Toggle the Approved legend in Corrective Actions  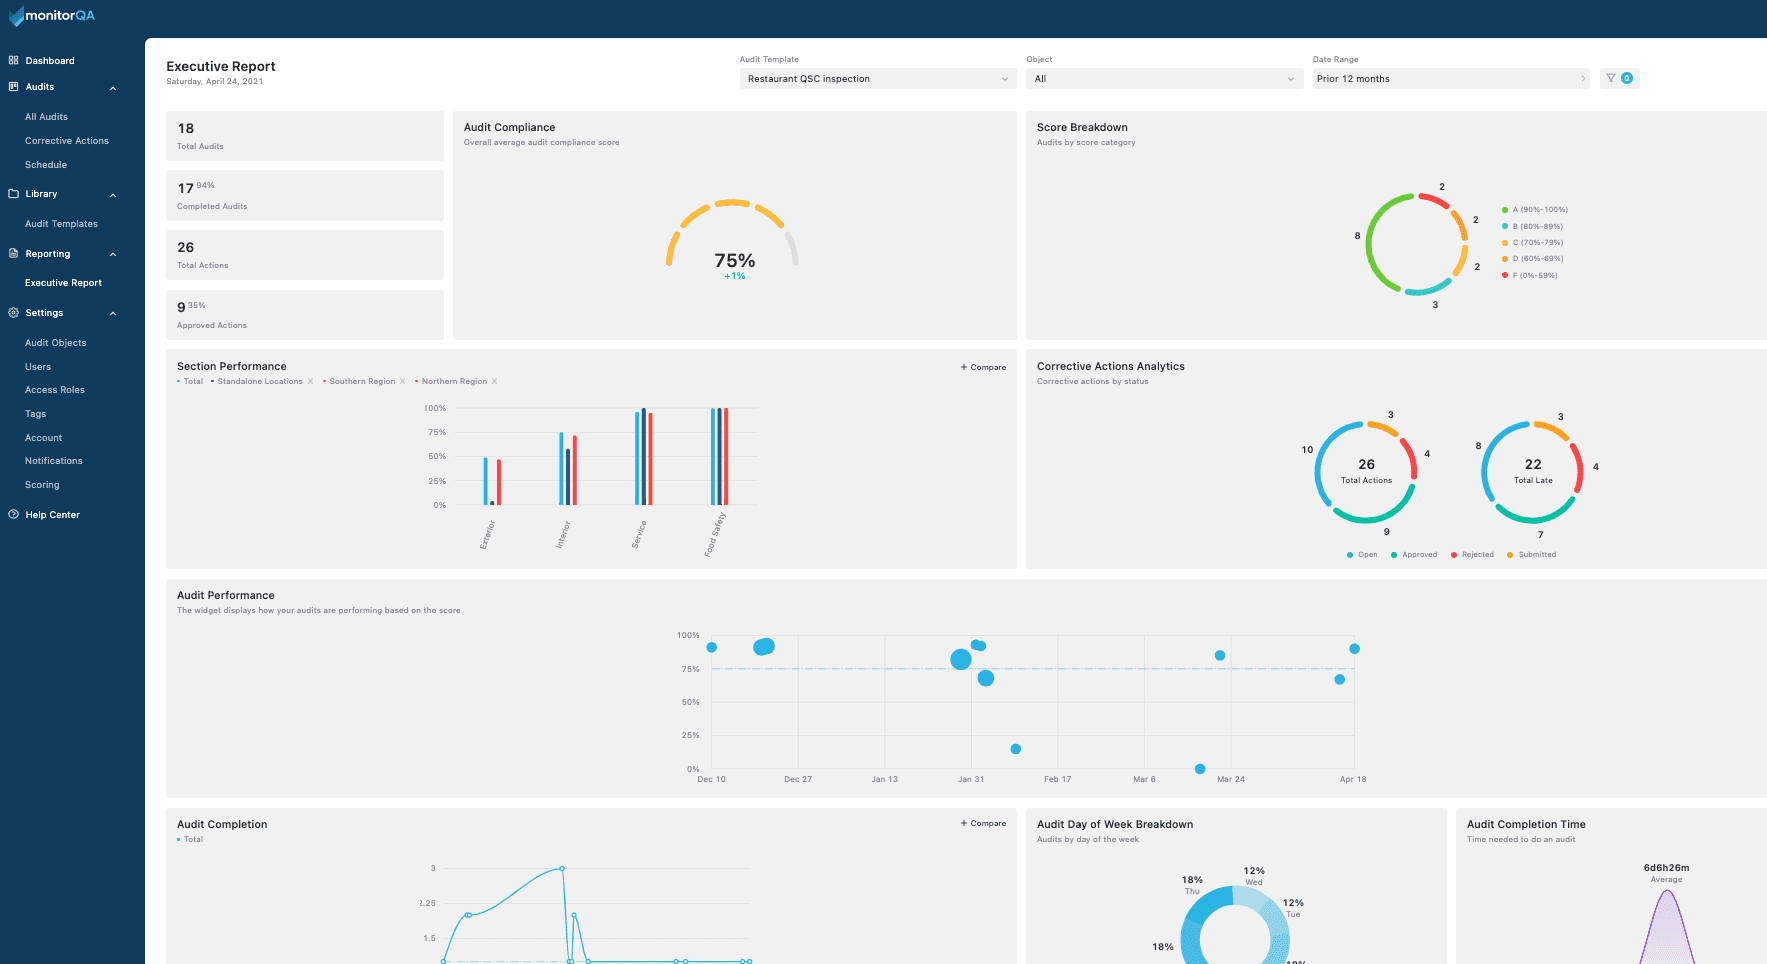tap(1414, 555)
